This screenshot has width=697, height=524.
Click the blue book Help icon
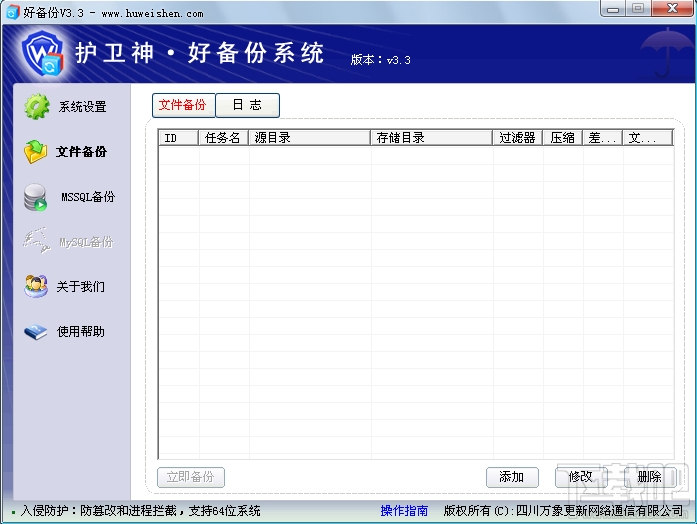coord(36,332)
